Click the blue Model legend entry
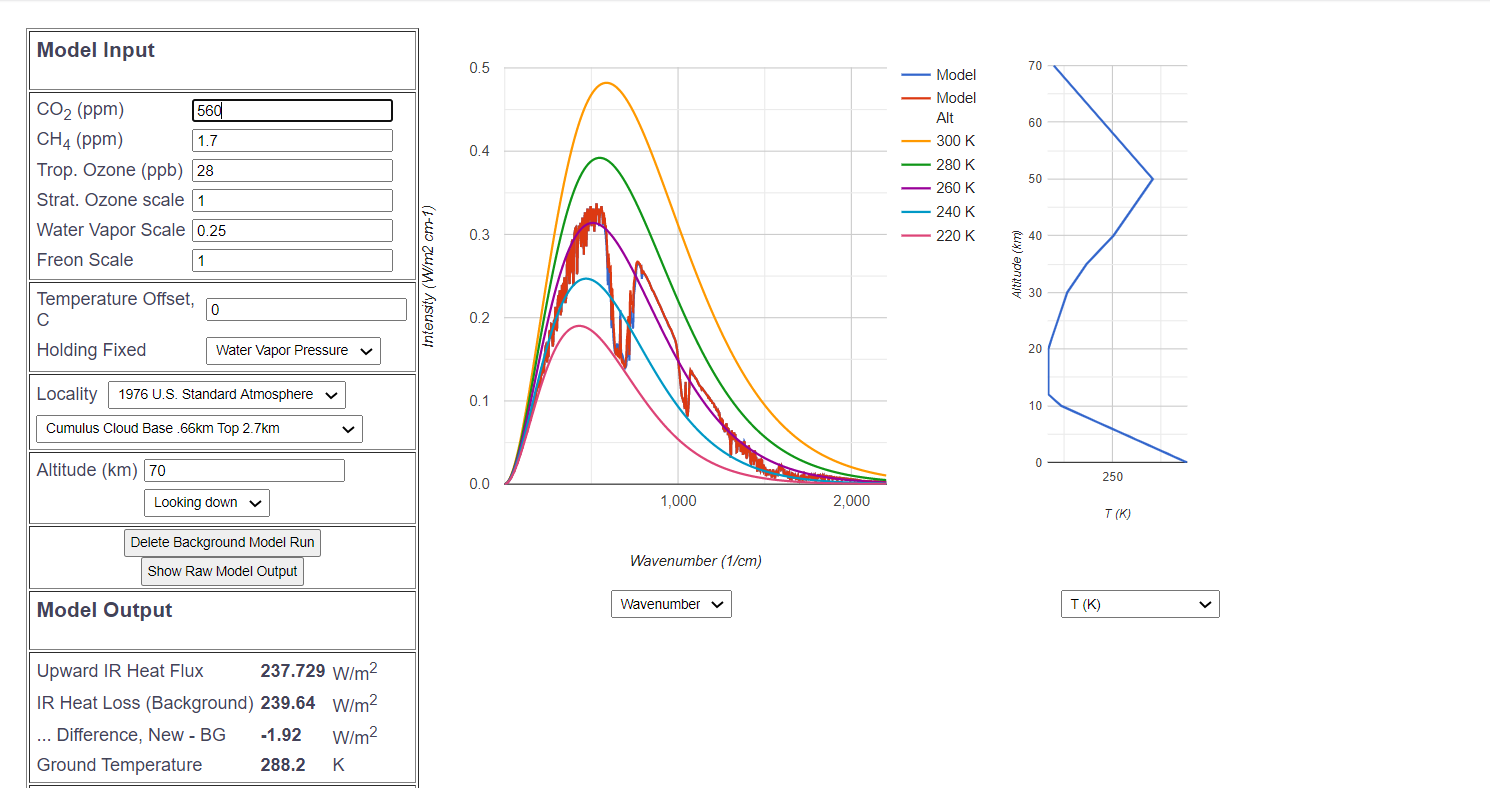 (955, 75)
